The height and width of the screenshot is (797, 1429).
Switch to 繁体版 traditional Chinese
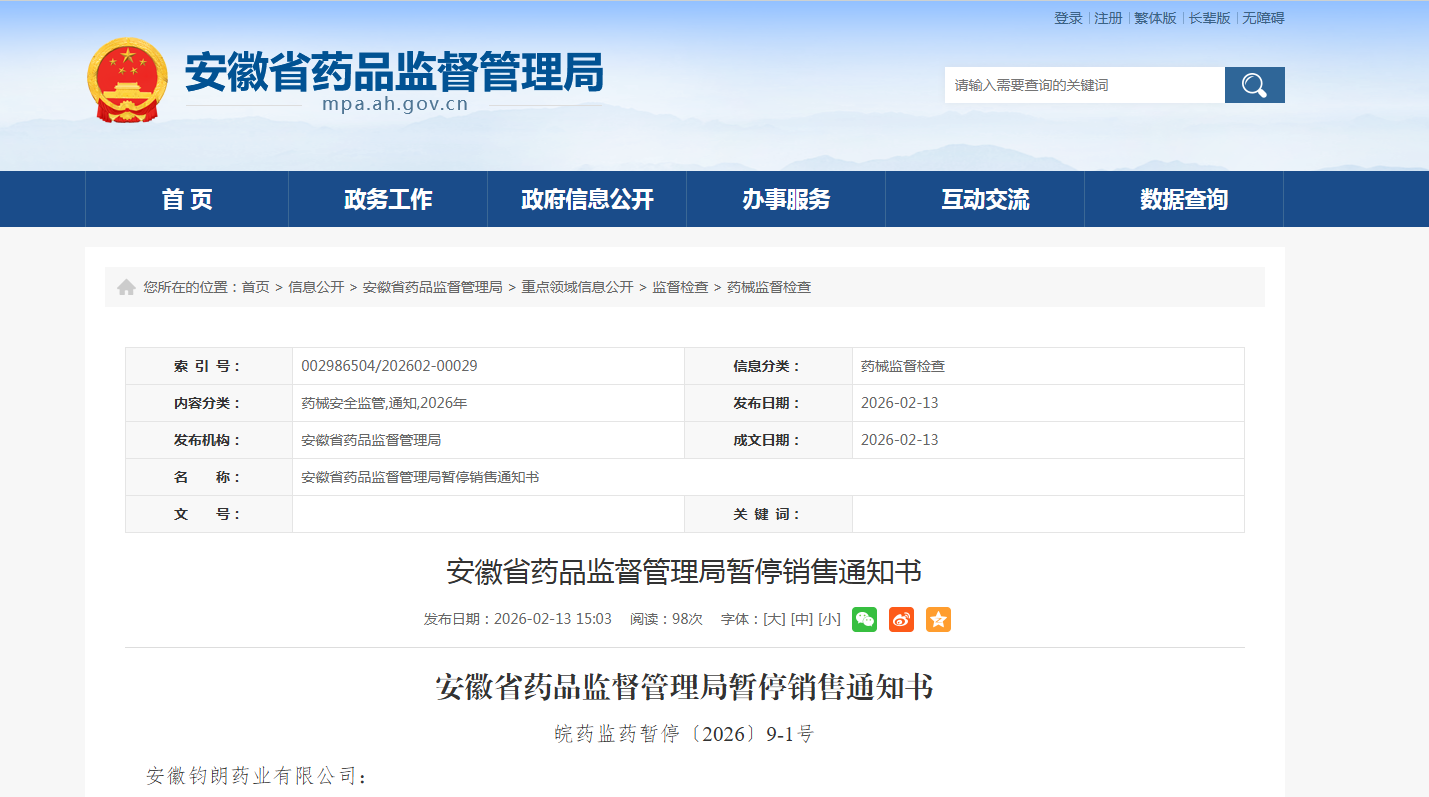[1155, 18]
